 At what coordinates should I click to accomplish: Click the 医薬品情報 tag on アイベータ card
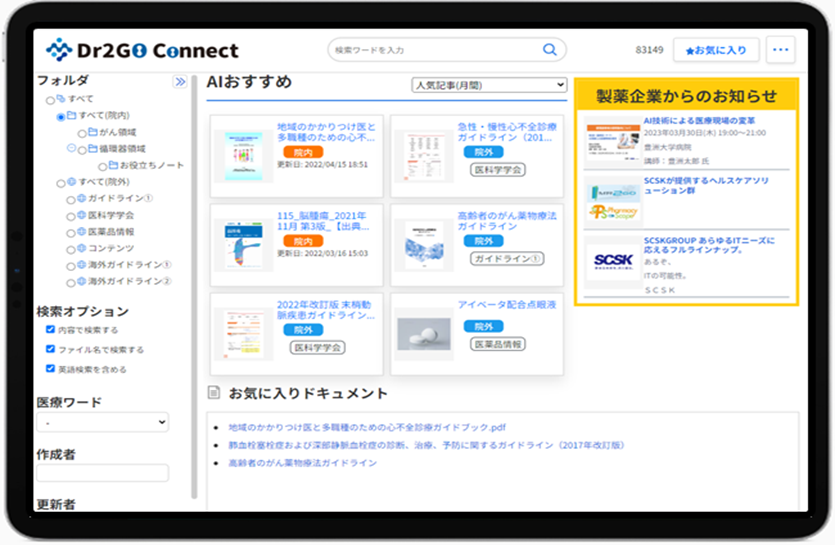click(x=499, y=344)
